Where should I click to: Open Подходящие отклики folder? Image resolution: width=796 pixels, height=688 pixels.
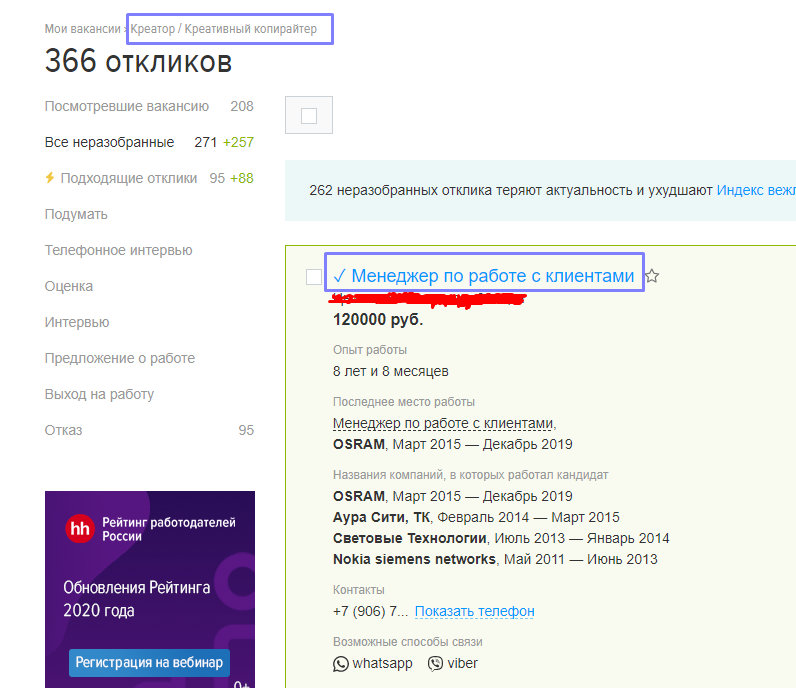pos(128,178)
